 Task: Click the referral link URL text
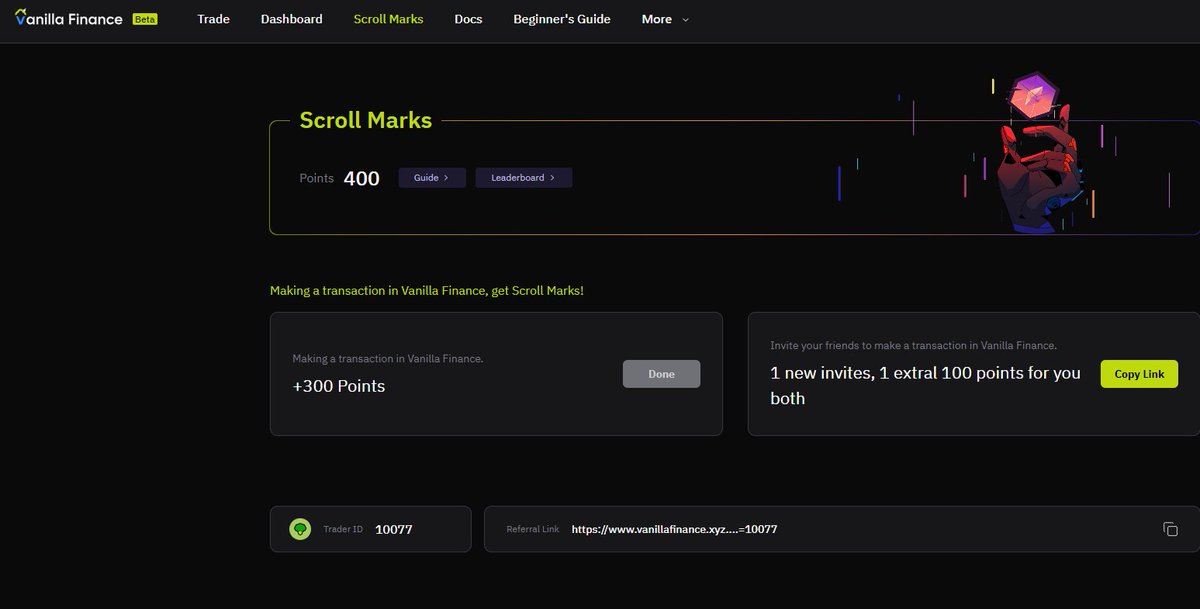[x=674, y=529]
